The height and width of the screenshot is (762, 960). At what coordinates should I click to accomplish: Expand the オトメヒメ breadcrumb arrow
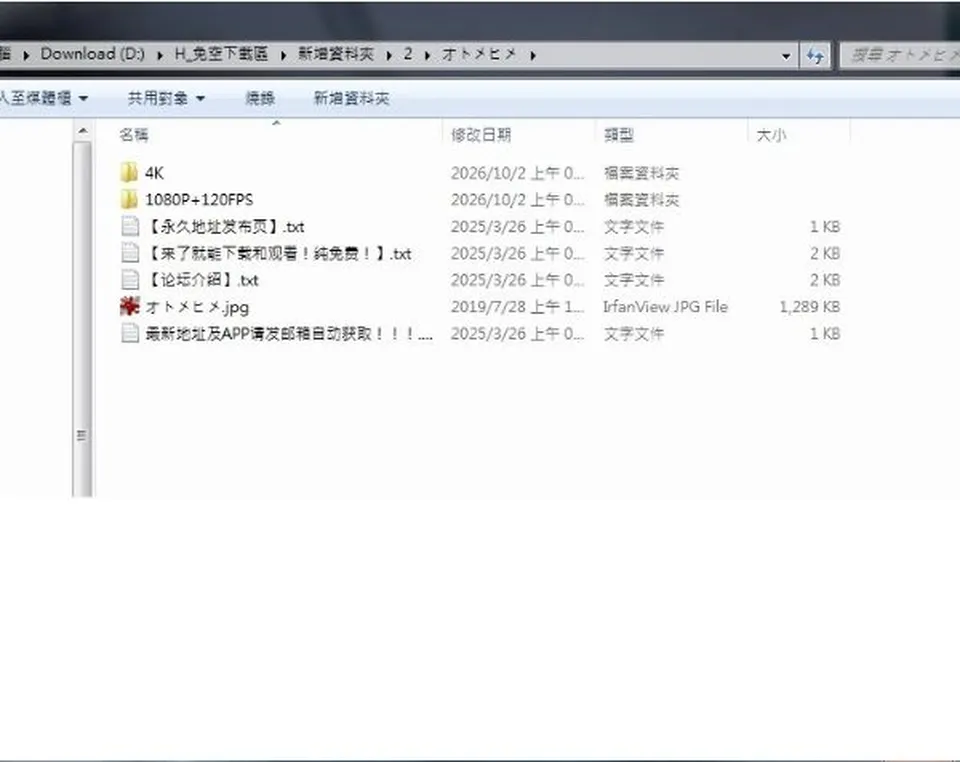pyautogui.click(x=533, y=55)
